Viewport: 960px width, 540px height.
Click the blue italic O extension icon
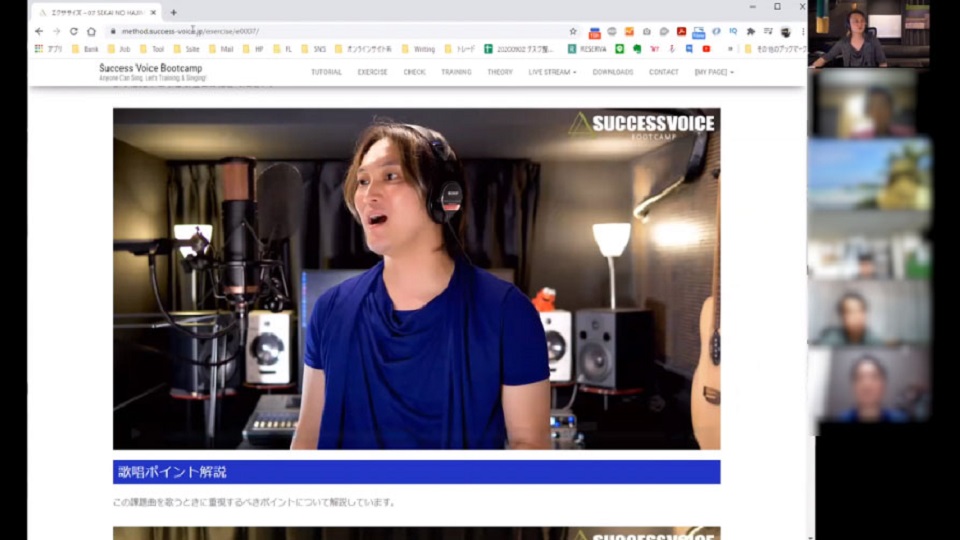click(716, 31)
